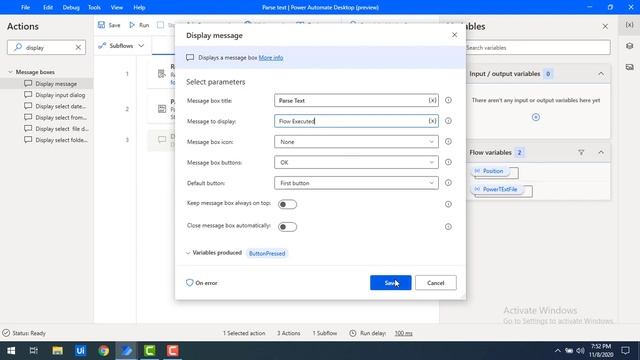640x360 pixels.
Task: Insert variable in Message box title field
Action: (x=432, y=100)
